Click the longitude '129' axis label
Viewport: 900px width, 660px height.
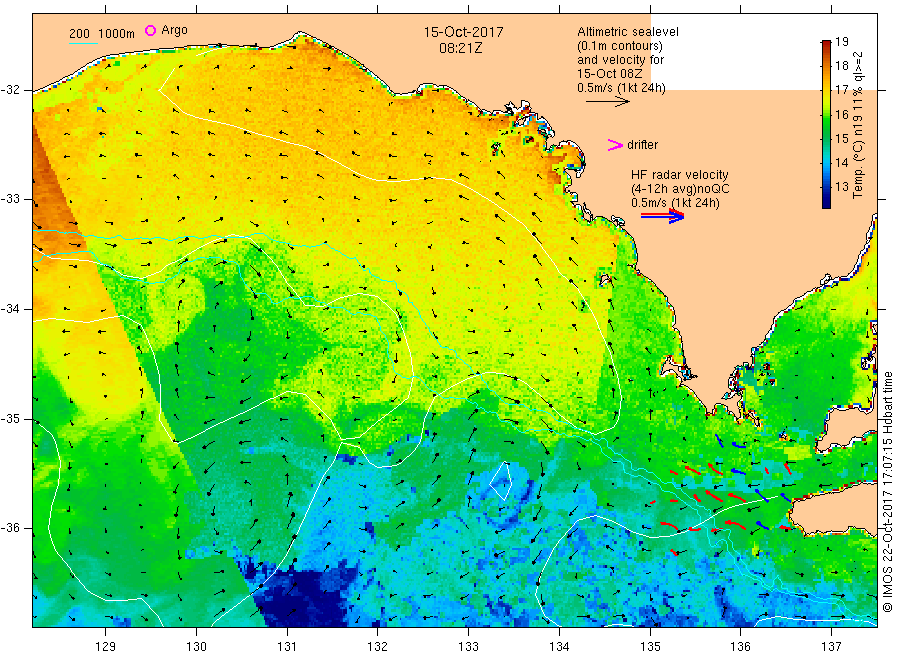pos(106,647)
